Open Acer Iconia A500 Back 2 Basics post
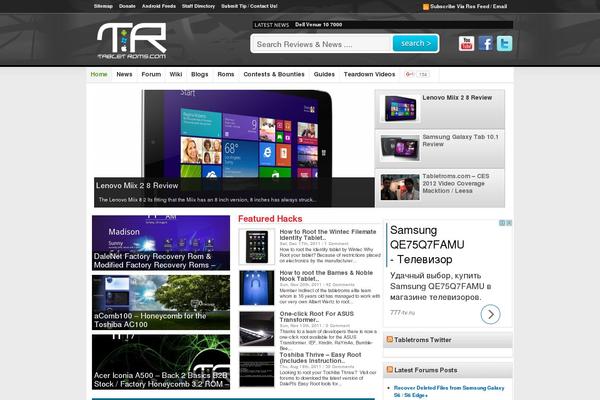Image resolution: width=600 pixels, height=400 pixels. [x=161, y=362]
